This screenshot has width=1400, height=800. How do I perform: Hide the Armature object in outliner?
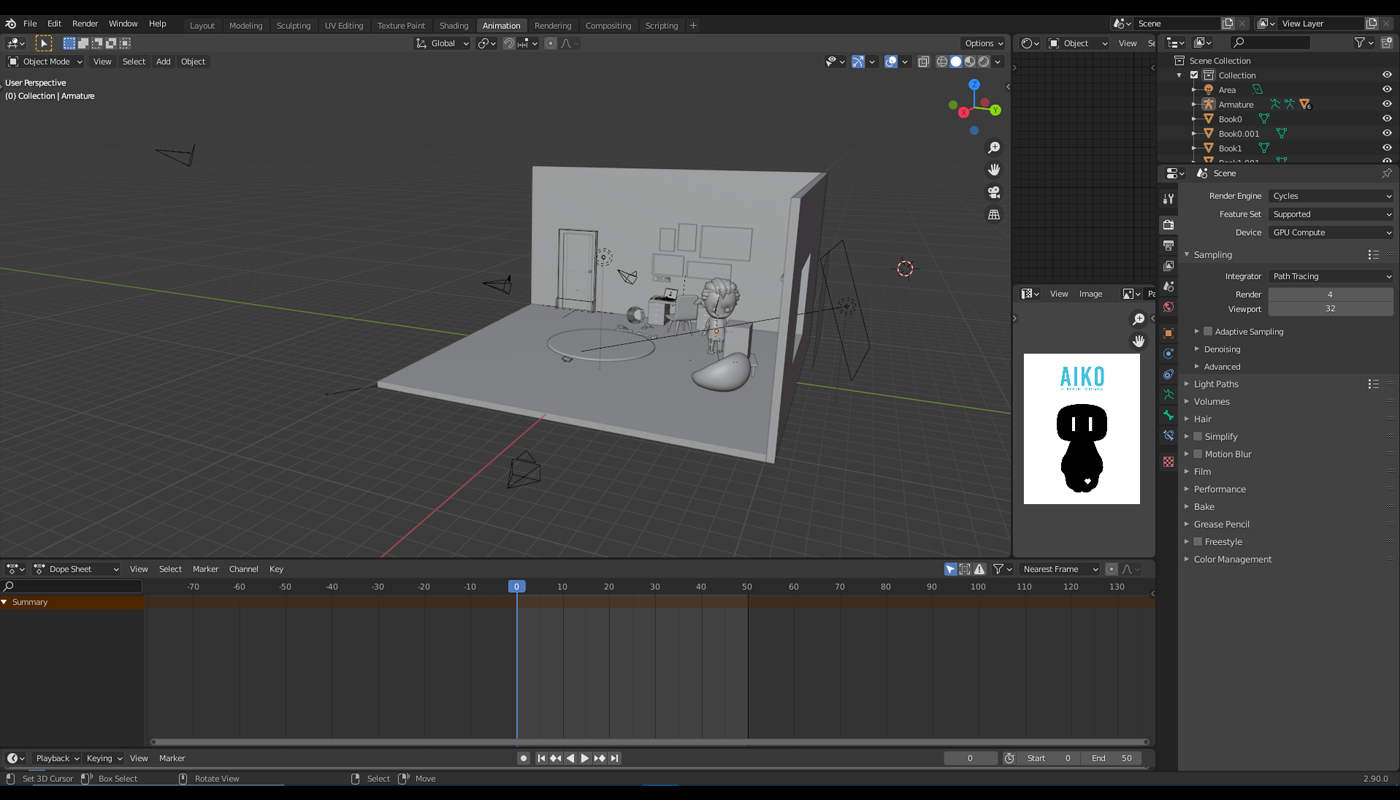tap(1386, 104)
